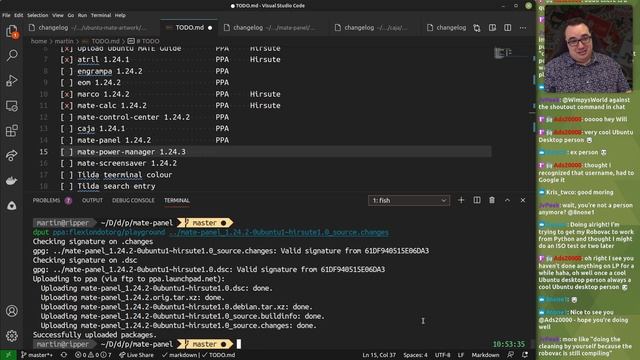This screenshot has height=360, width=640.
Task: Maximize the panel using the chevron-up icon
Action: pos(507,200)
